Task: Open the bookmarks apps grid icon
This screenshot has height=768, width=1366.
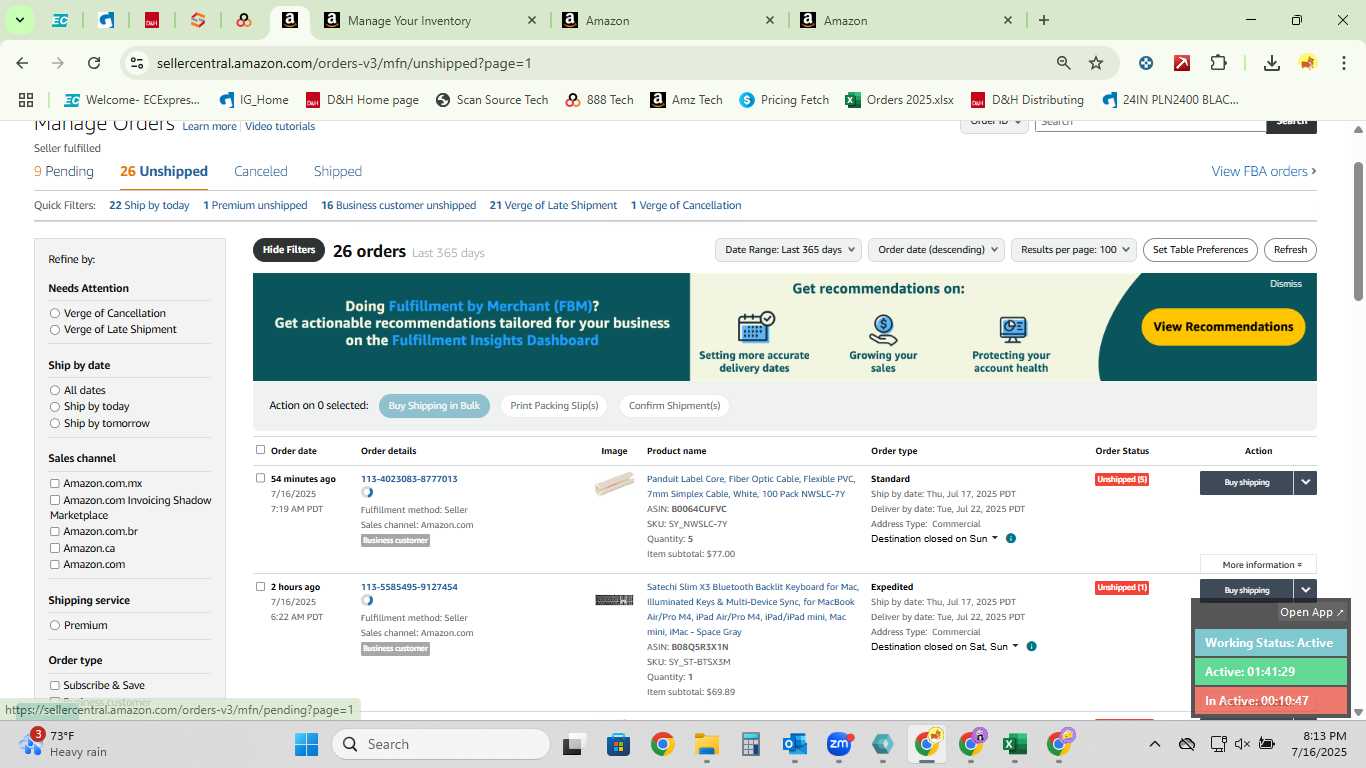Action: 26,100
